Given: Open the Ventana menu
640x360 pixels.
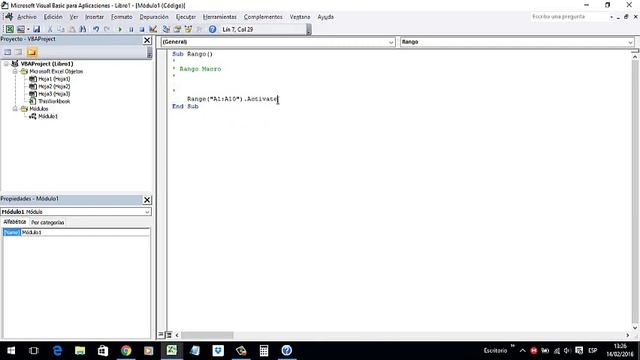Looking at the screenshot, I should point(300,17).
